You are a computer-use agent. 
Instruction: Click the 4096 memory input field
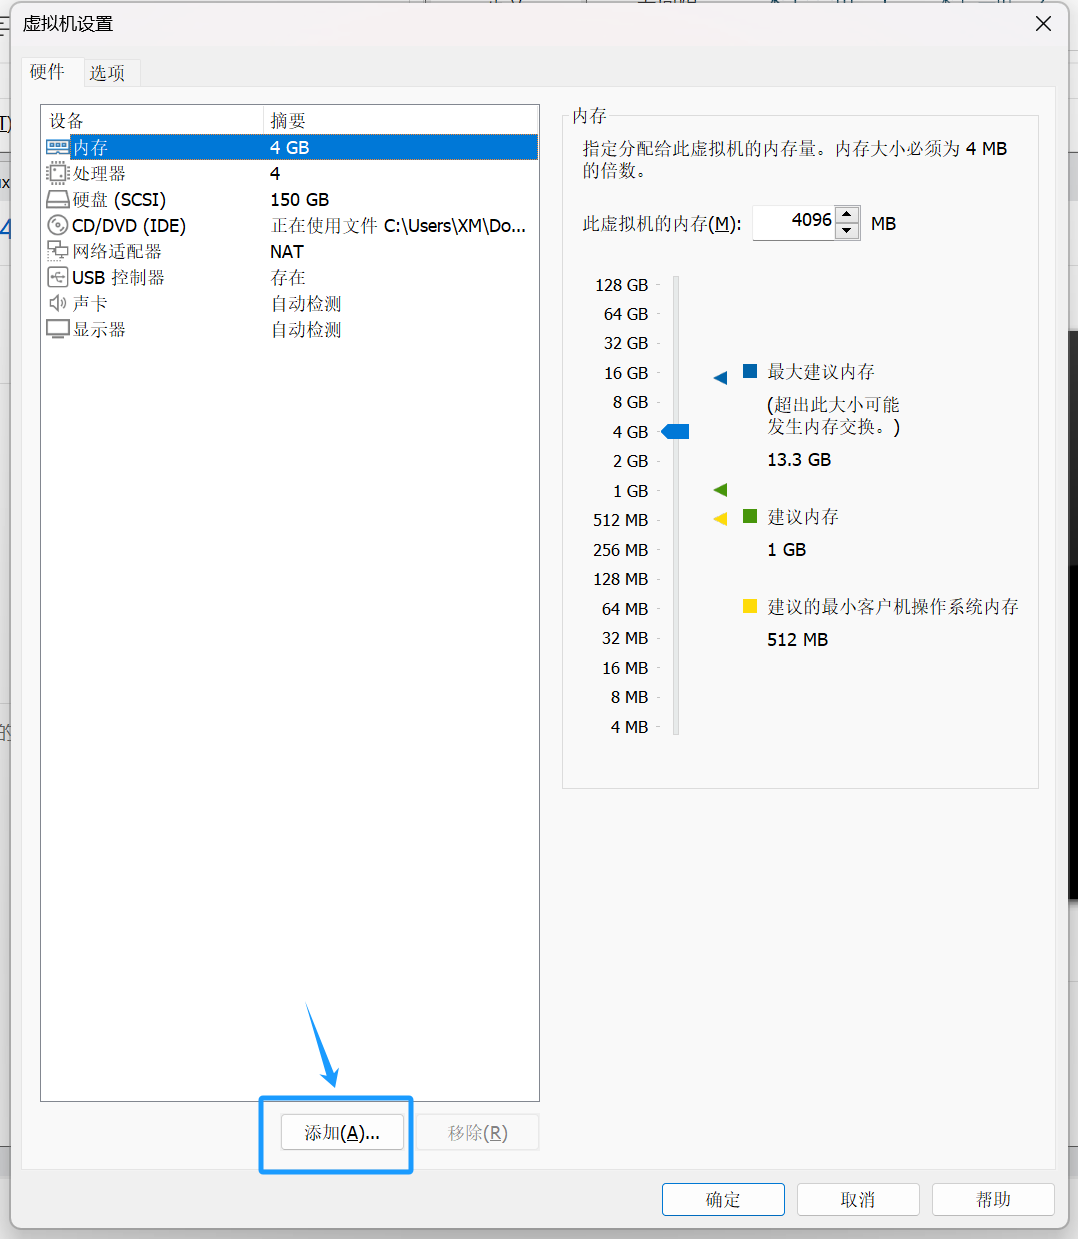coord(794,222)
